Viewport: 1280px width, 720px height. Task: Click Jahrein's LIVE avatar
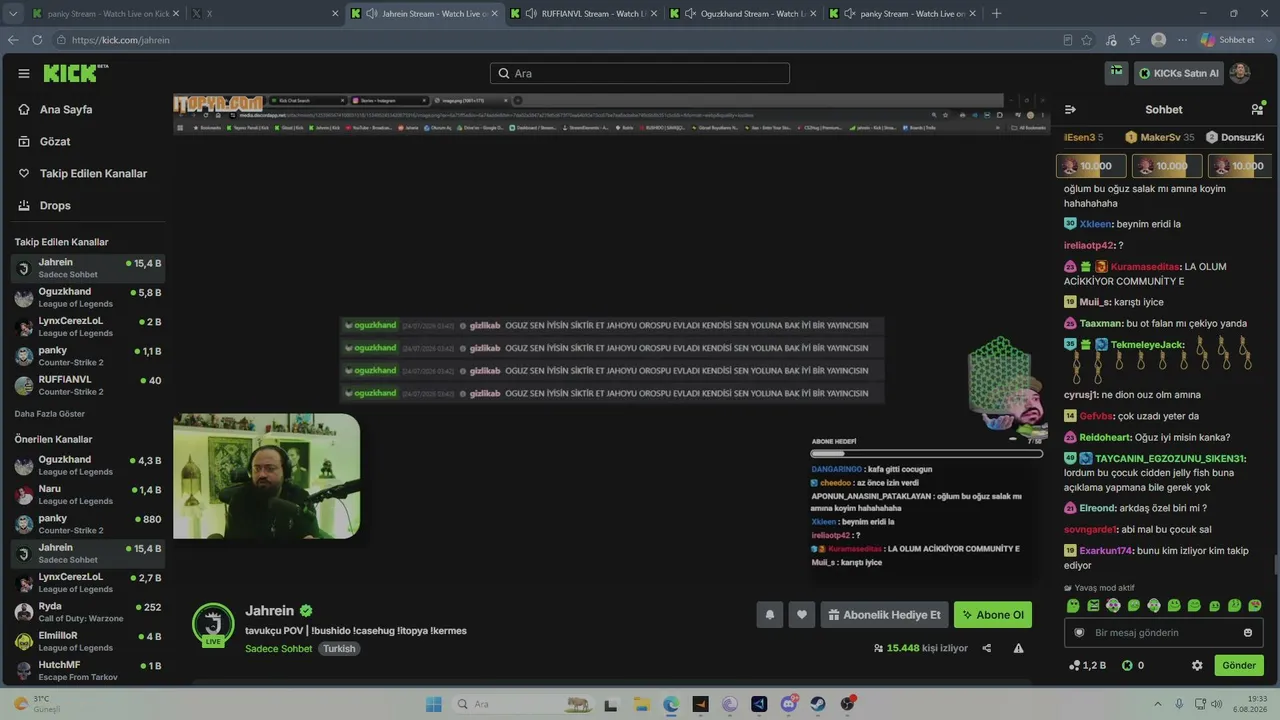click(213, 624)
